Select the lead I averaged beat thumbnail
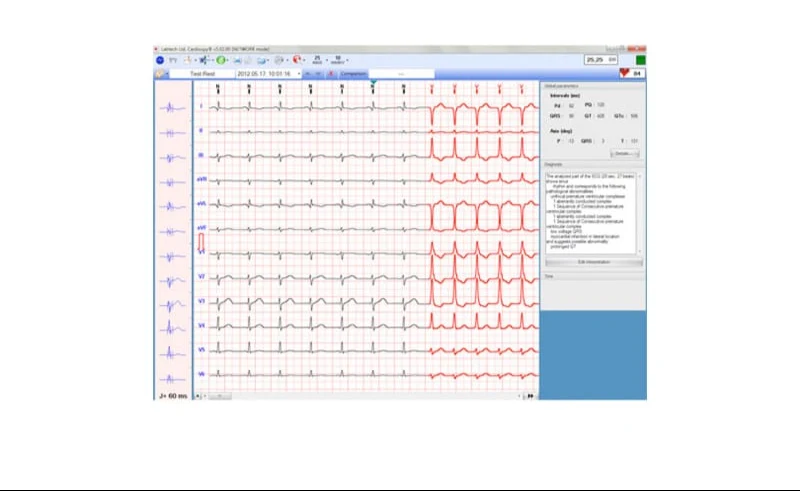 click(172, 108)
